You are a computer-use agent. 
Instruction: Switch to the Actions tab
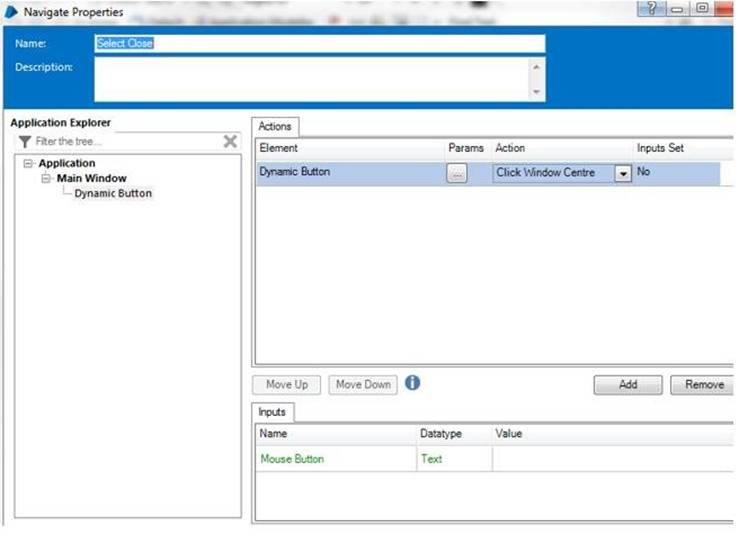tap(275, 126)
